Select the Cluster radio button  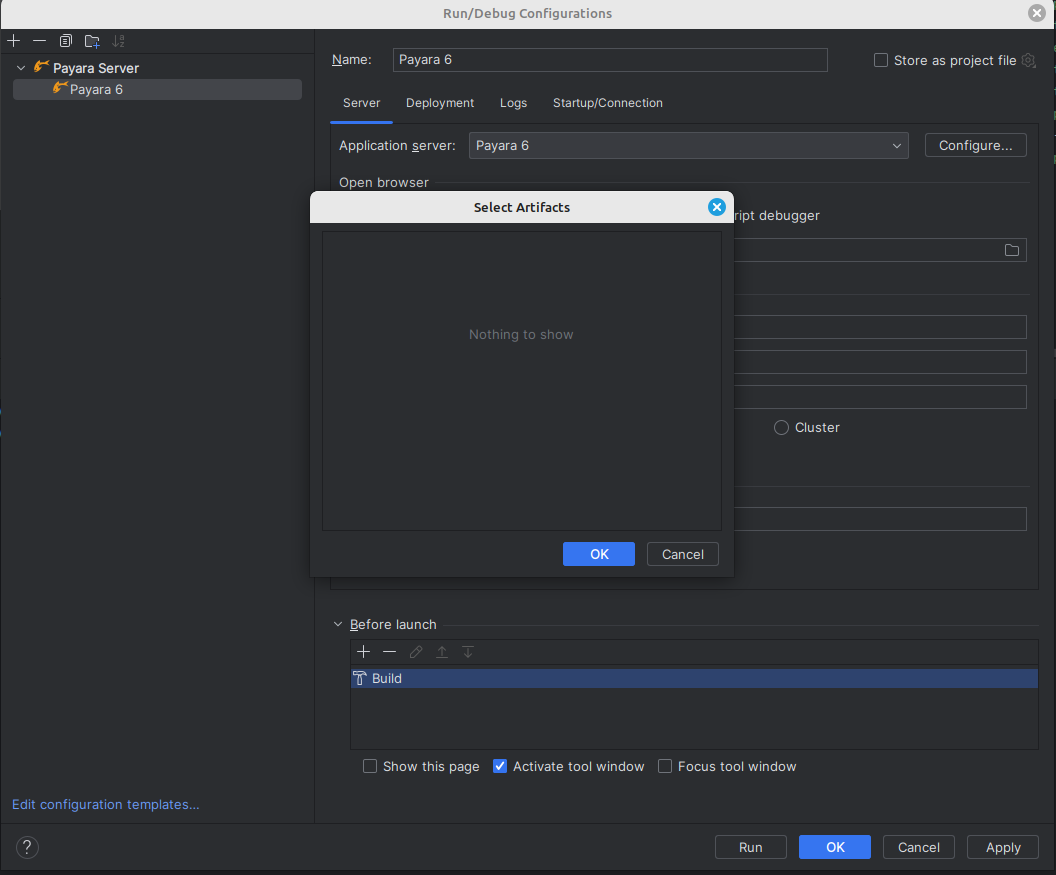[782, 427]
